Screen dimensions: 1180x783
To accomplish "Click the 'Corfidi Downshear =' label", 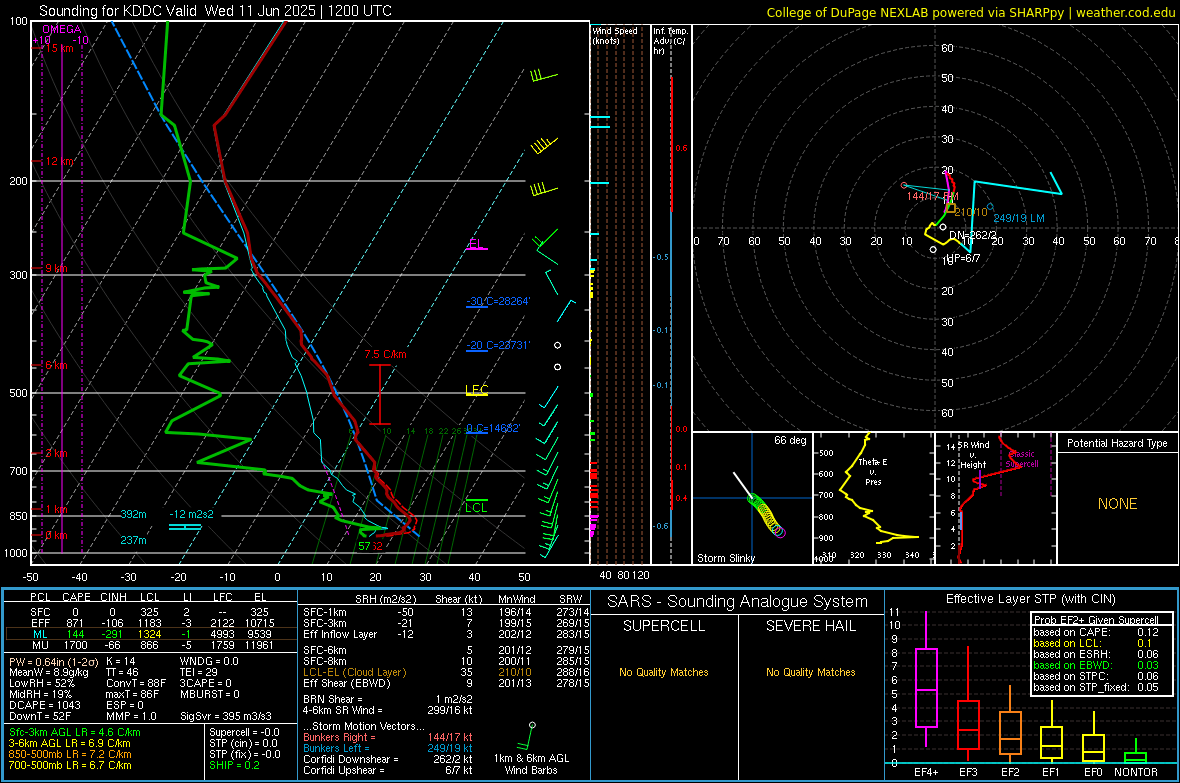I will (x=350, y=759).
